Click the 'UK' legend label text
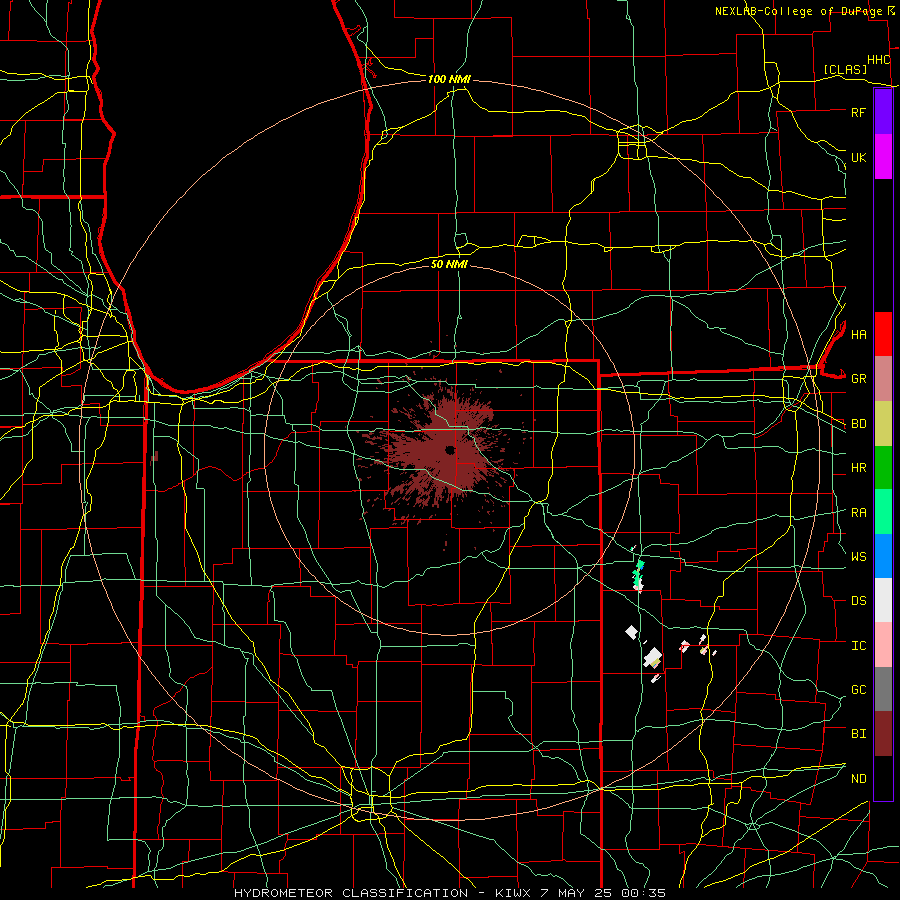900x900 pixels. 858,157
